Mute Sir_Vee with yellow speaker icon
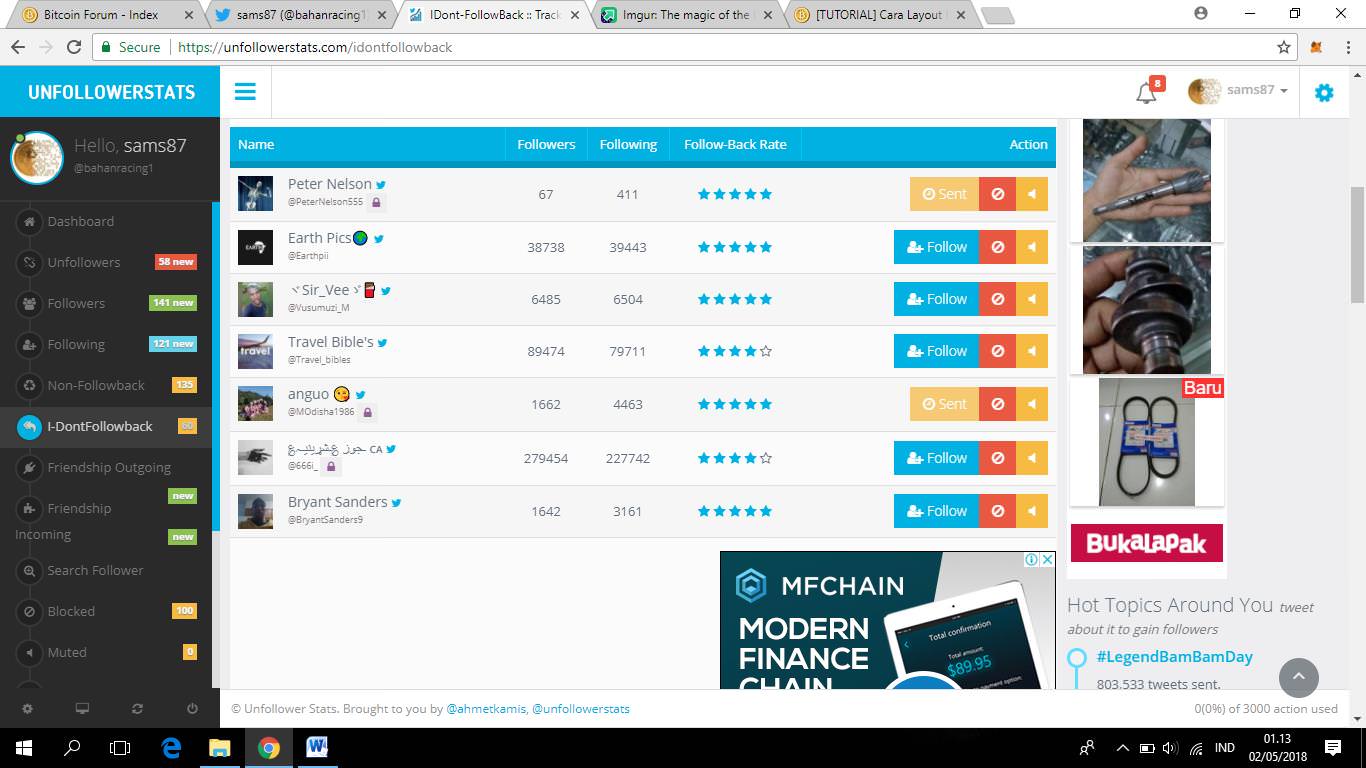 tap(1031, 299)
